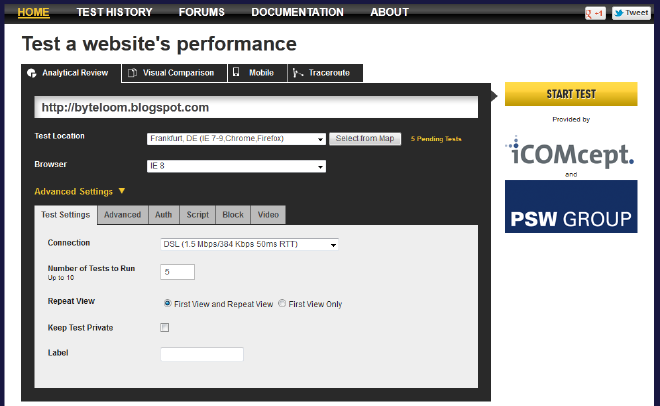Switch to the Analytical Review tab
The width and height of the screenshot is (660, 406).
[71, 73]
